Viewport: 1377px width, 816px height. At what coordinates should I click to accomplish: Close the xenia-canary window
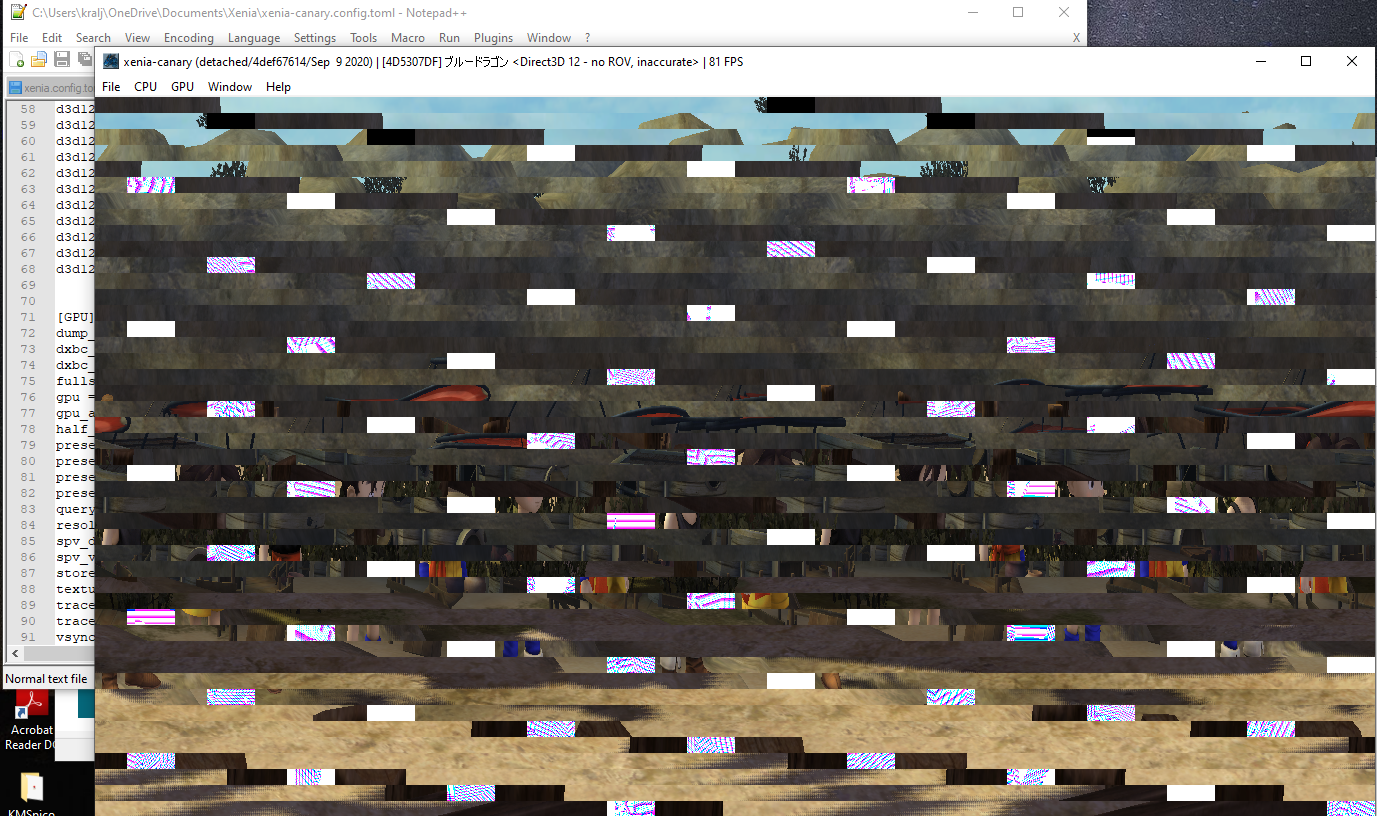coord(1352,61)
